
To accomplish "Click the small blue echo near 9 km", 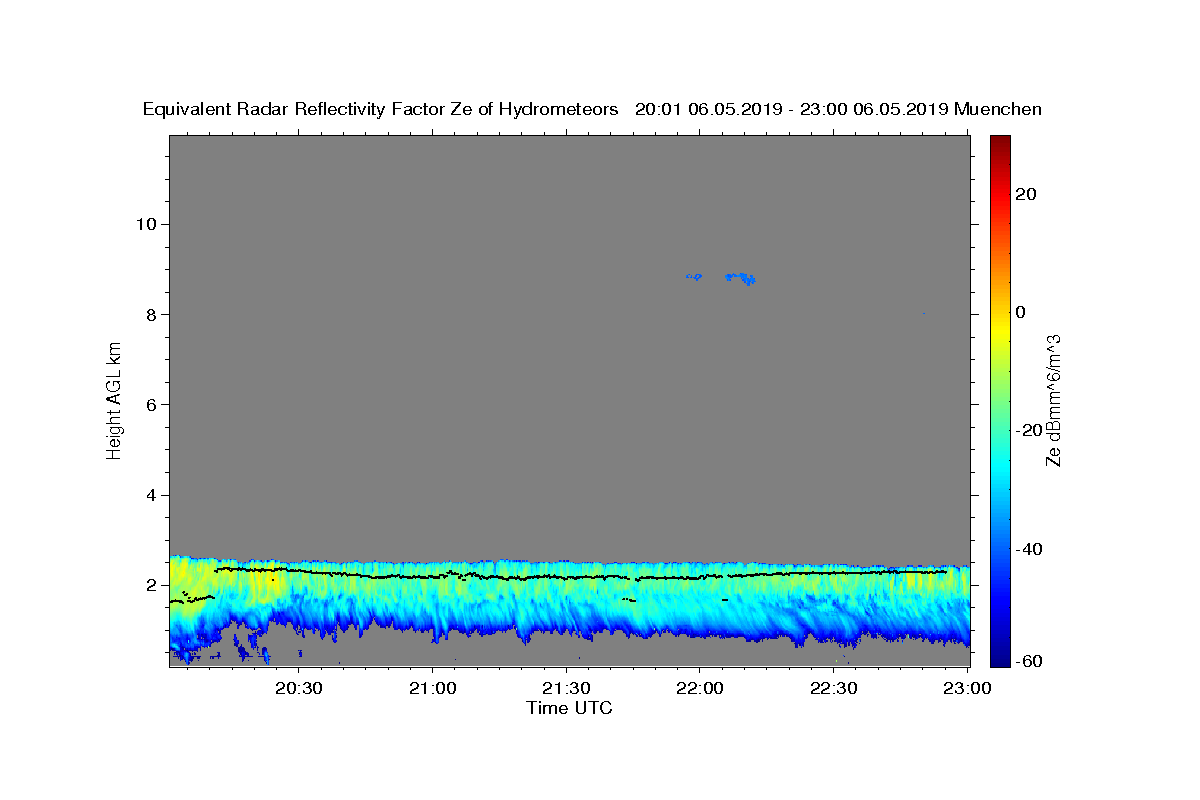I will coord(740,277).
